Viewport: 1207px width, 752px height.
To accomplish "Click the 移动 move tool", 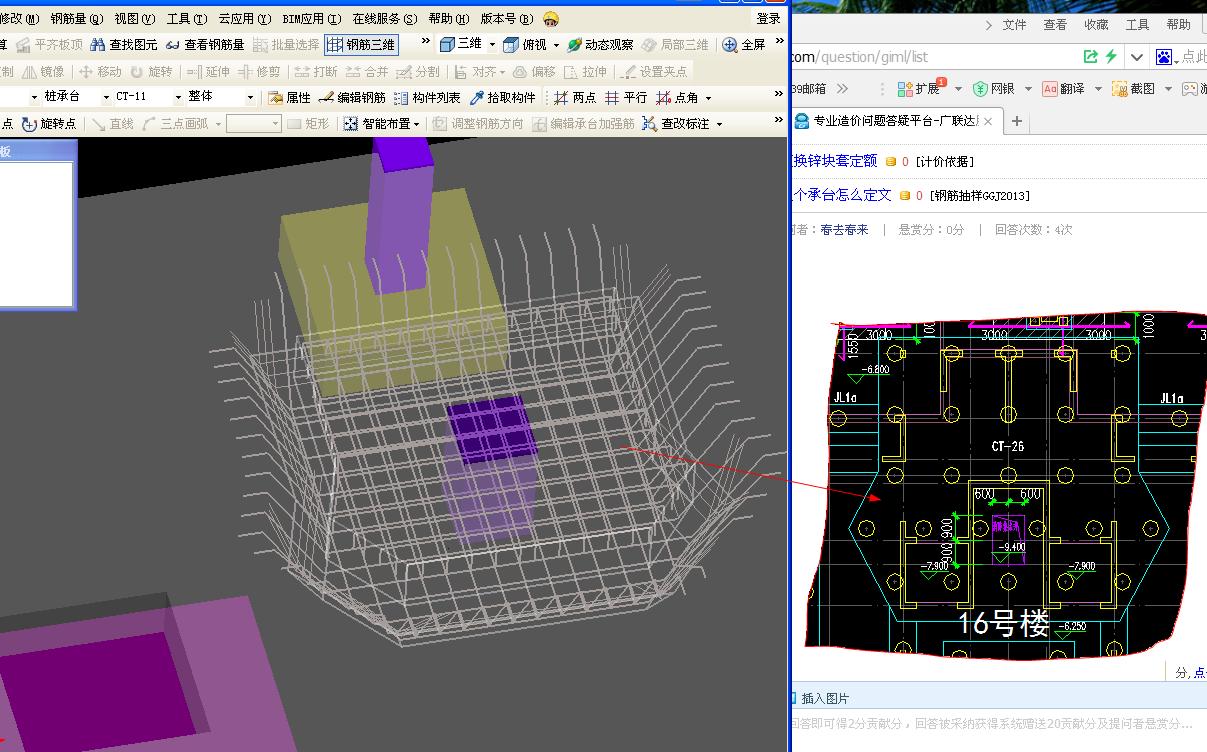I will pos(100,71).
